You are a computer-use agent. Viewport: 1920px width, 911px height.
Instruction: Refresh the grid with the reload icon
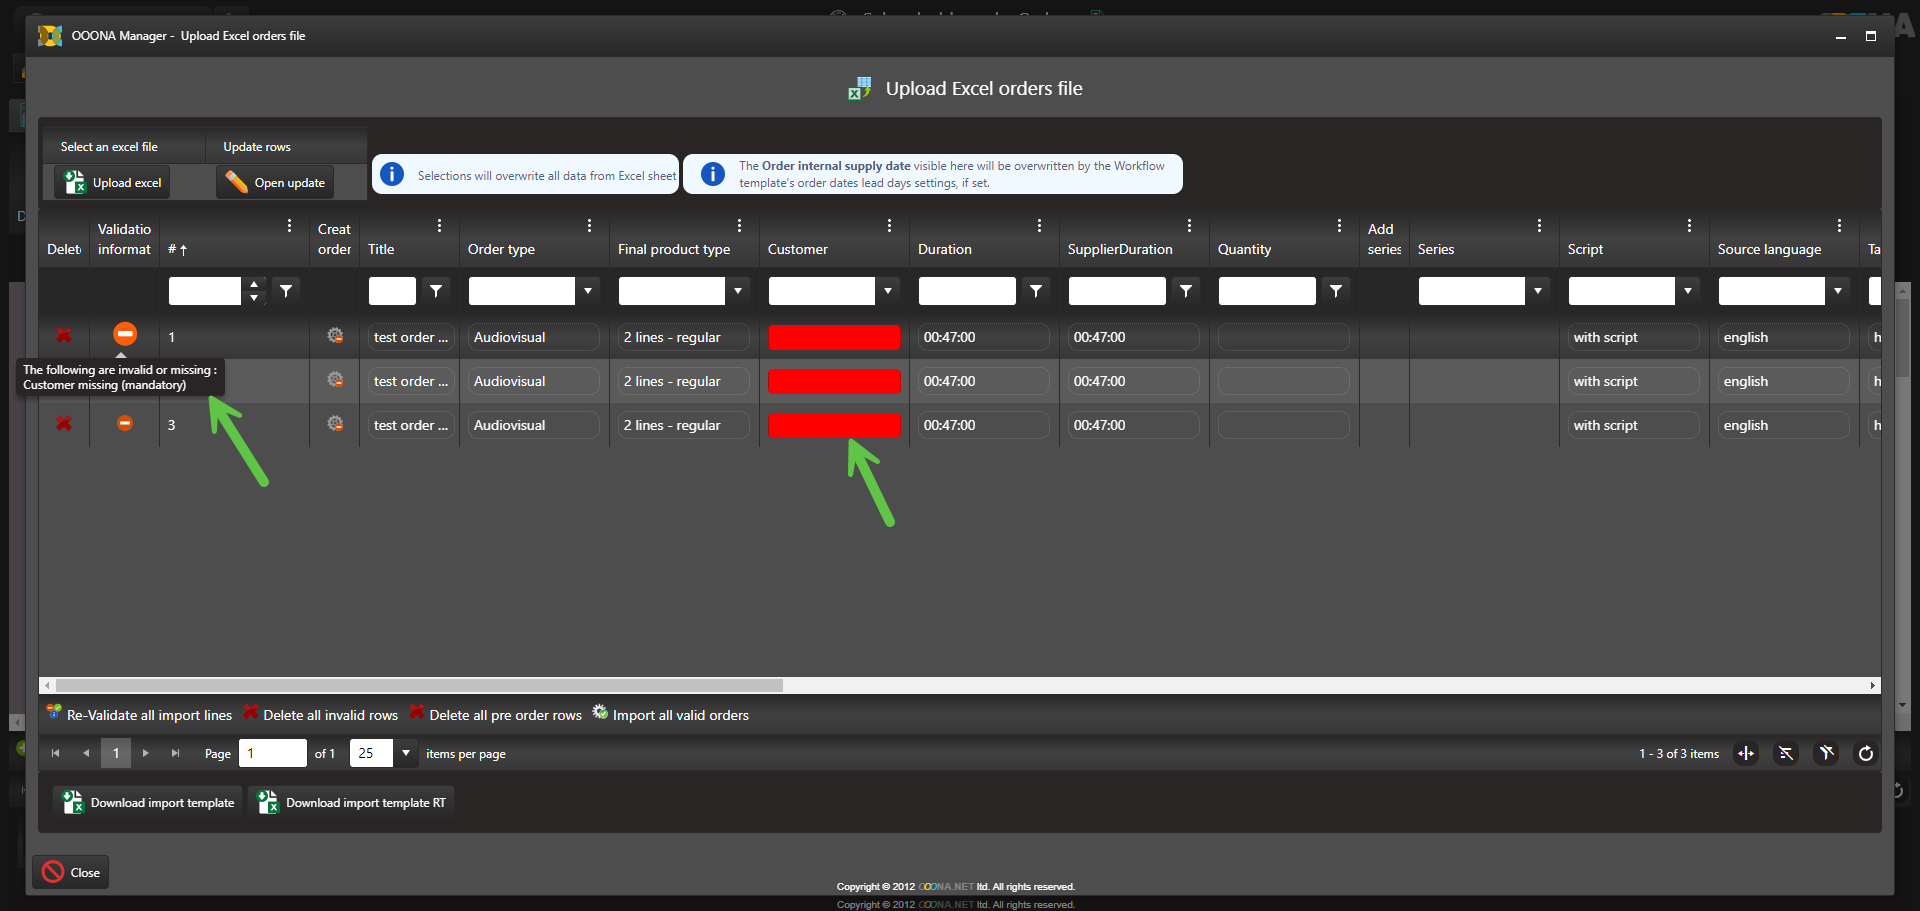(1865, 754)
